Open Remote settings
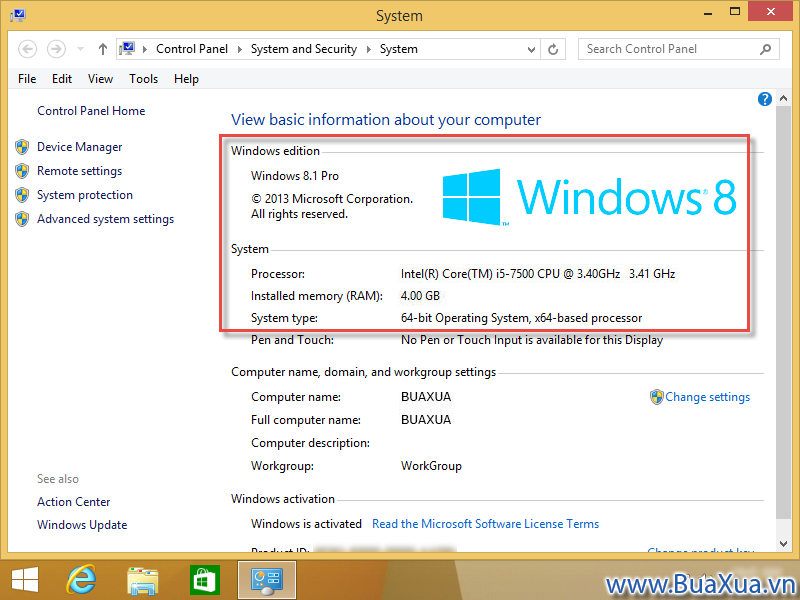 [x=80, y=171]
